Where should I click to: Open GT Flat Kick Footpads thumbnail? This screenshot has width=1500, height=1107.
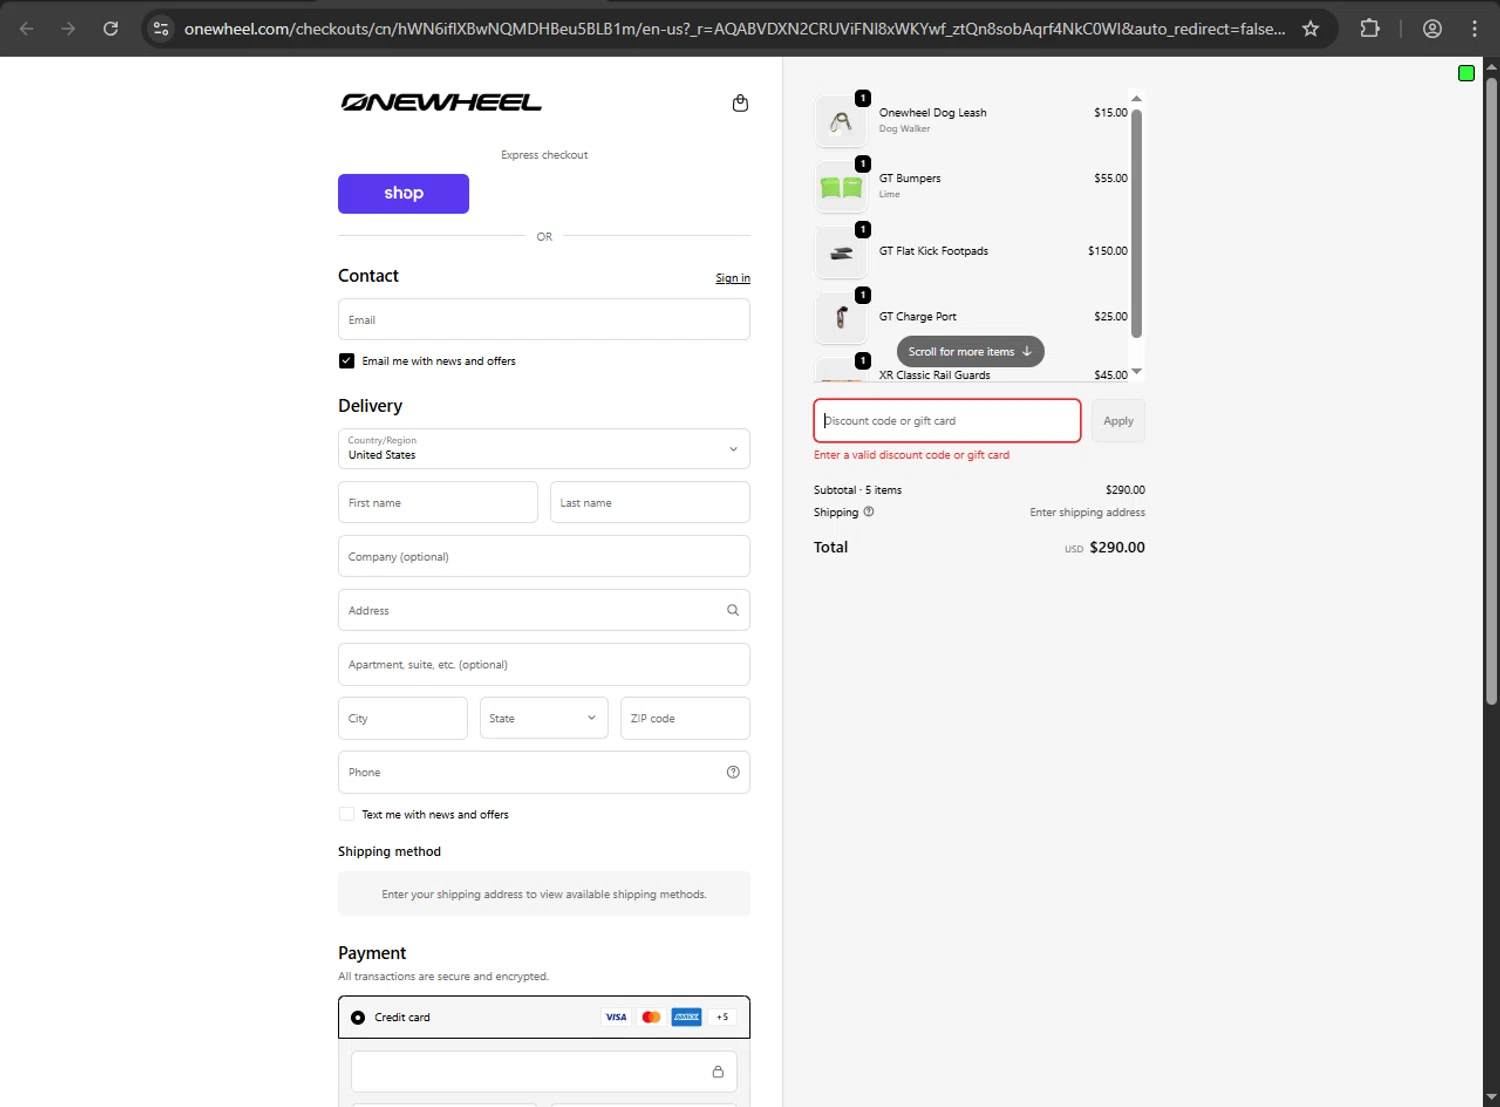841,252
